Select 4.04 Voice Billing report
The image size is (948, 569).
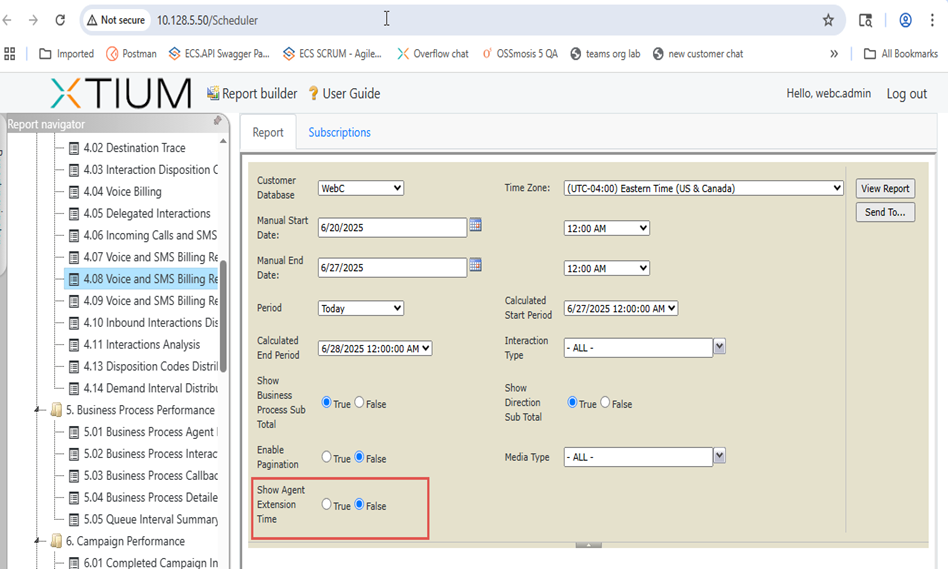click(122, 191)
